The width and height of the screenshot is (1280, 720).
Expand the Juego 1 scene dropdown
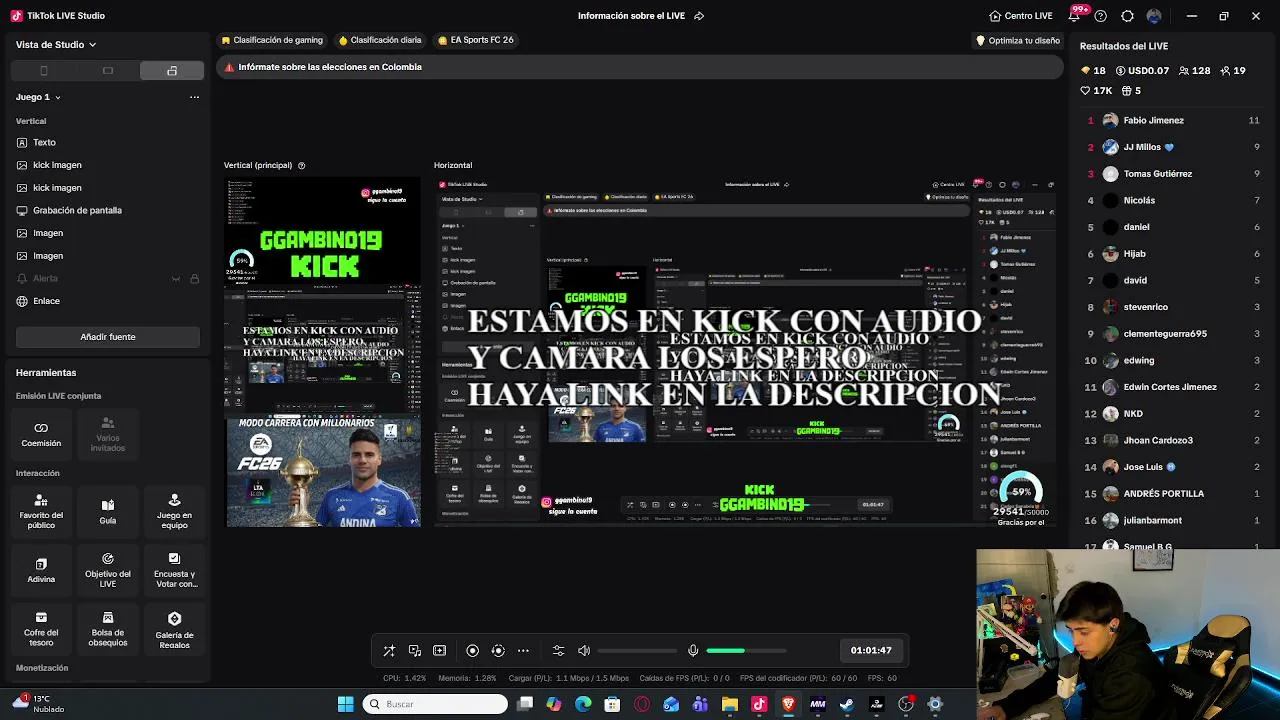38,97
